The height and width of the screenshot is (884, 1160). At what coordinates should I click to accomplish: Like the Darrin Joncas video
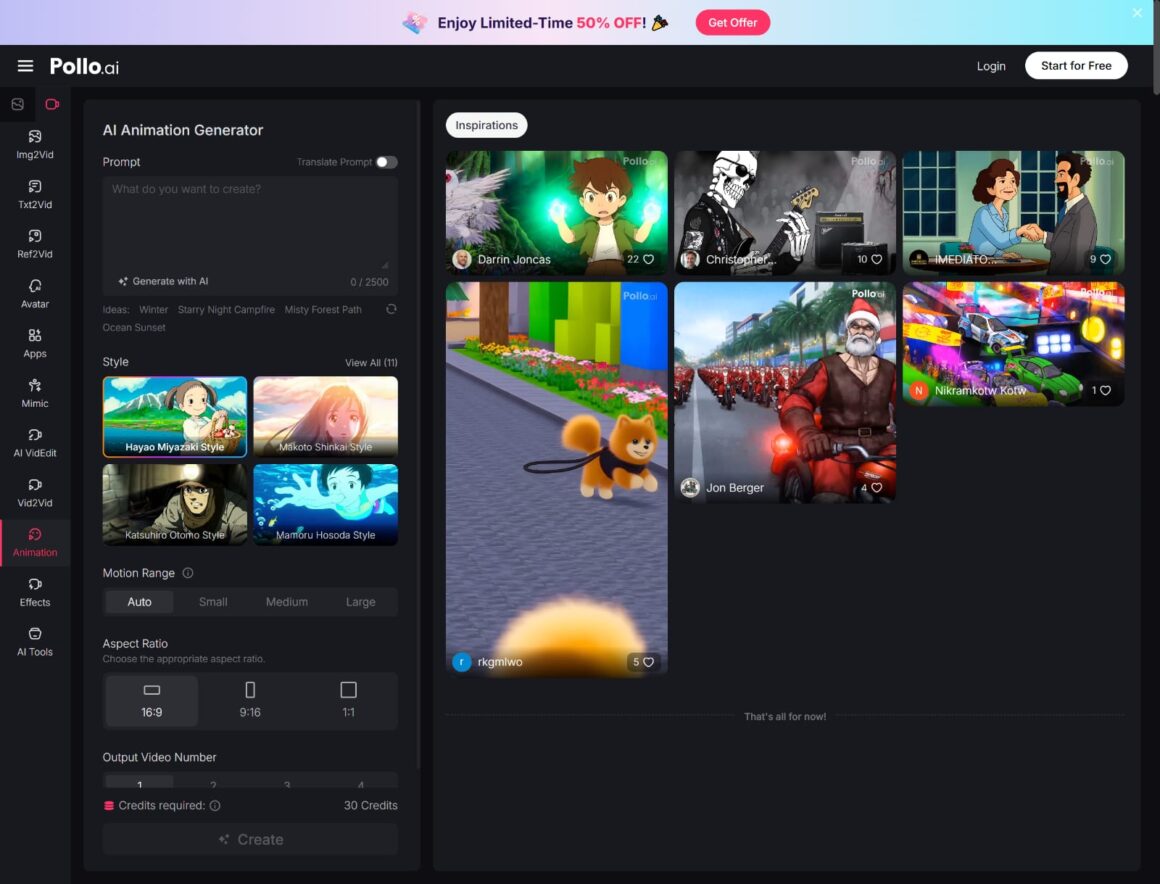[x=648, y=259]
